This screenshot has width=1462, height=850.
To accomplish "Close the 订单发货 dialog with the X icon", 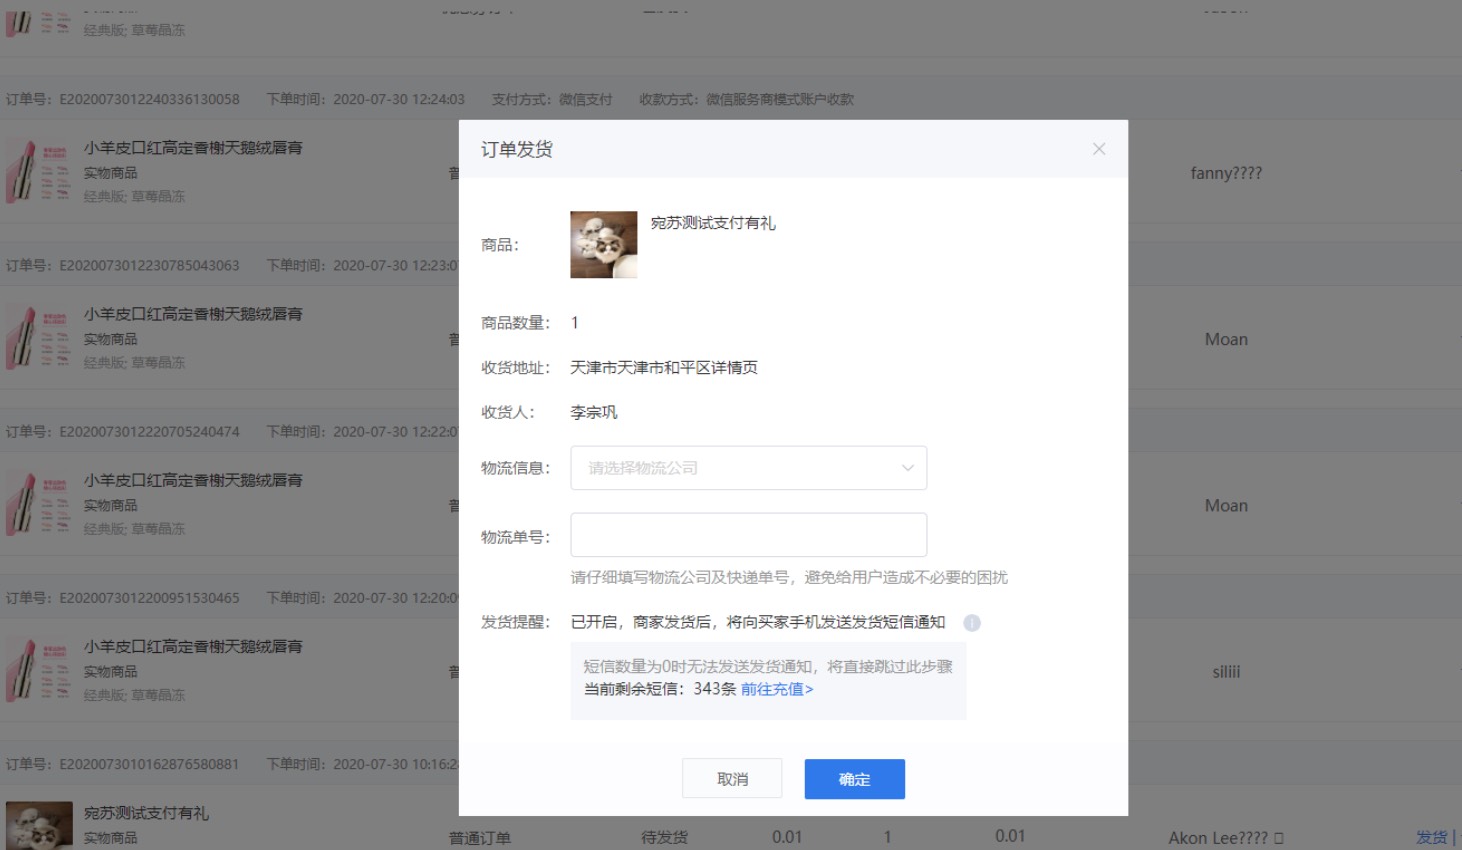I will 1098,149.
